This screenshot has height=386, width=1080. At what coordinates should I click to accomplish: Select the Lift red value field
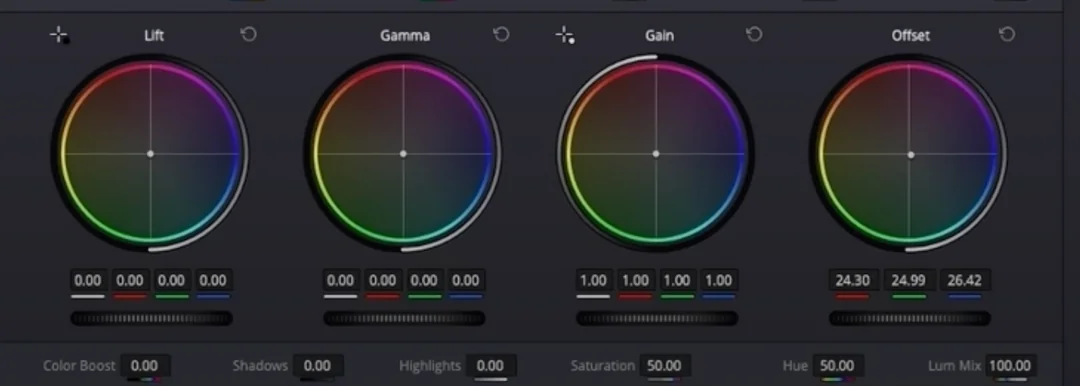click(x=129, y=281)
